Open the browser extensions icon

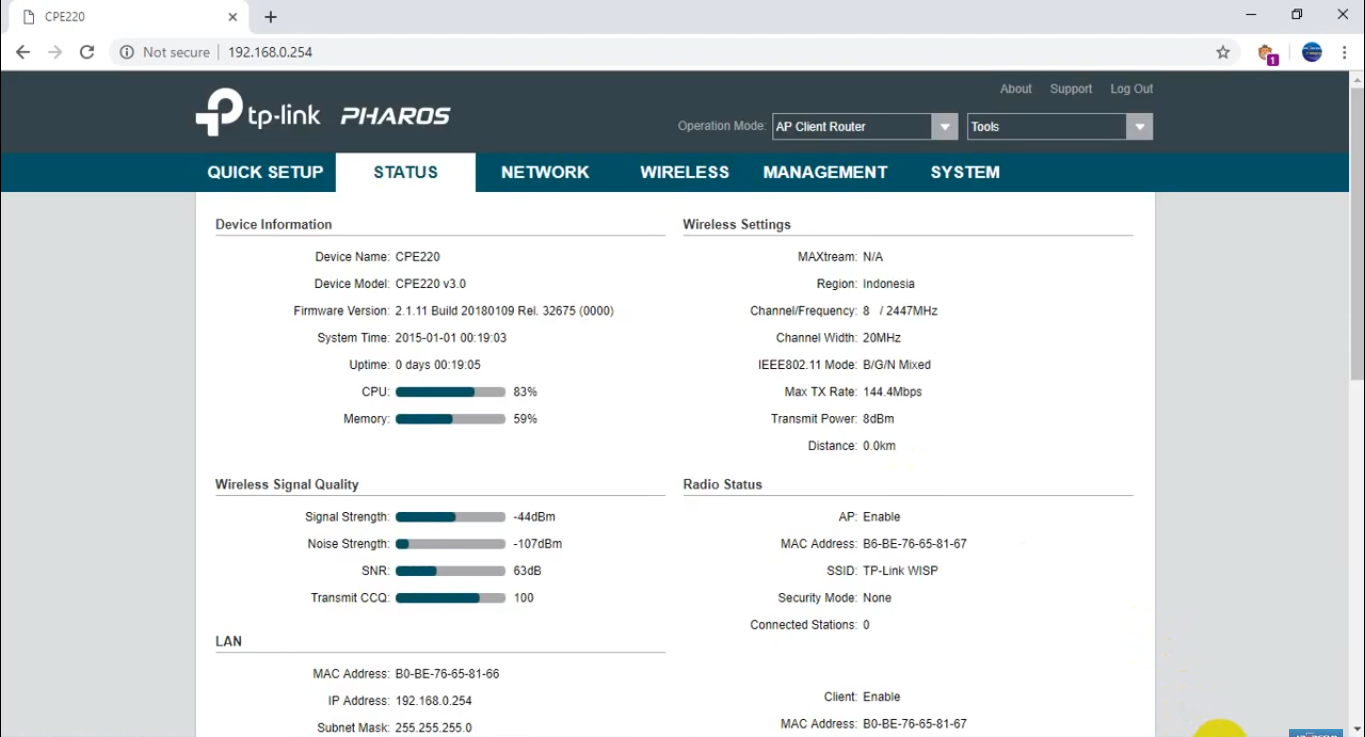[x=1266, y=51]
